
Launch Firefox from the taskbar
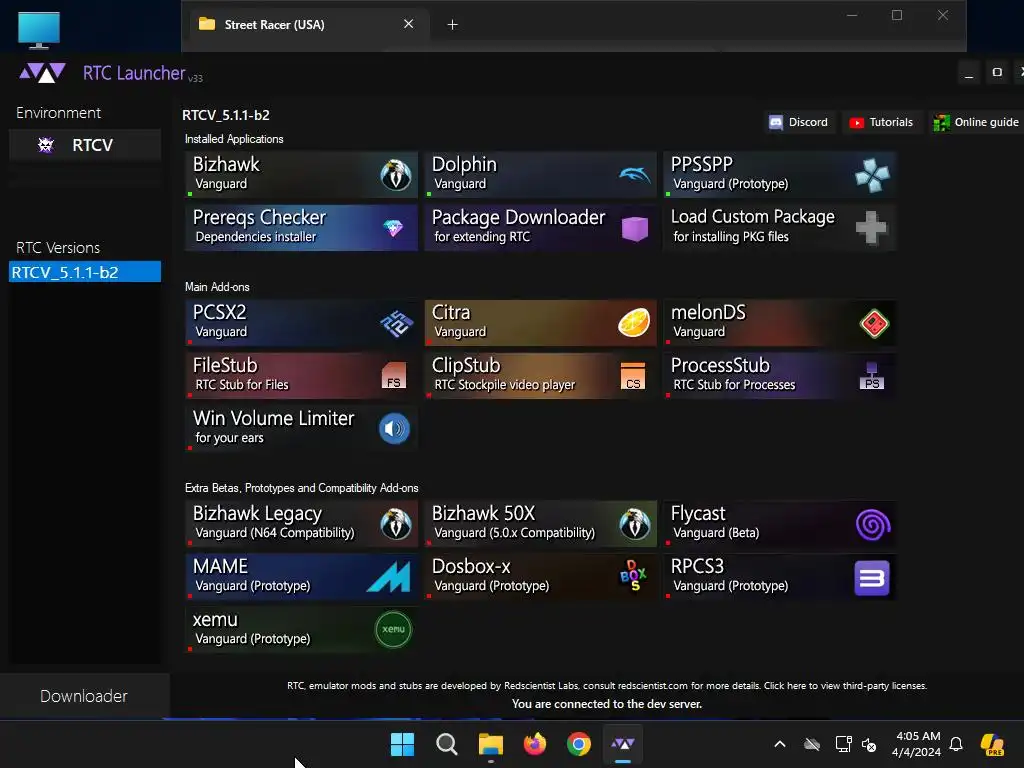[x=535, y=744]
